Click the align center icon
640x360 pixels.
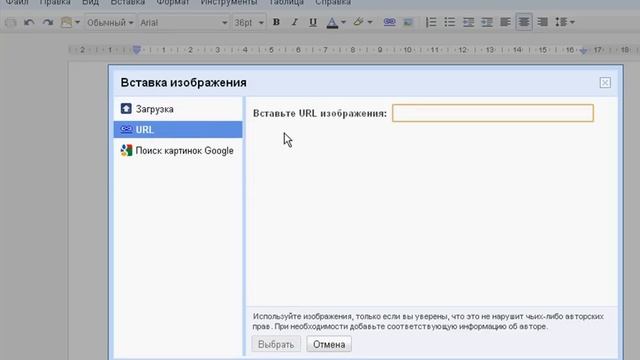[x=524, y=22]
